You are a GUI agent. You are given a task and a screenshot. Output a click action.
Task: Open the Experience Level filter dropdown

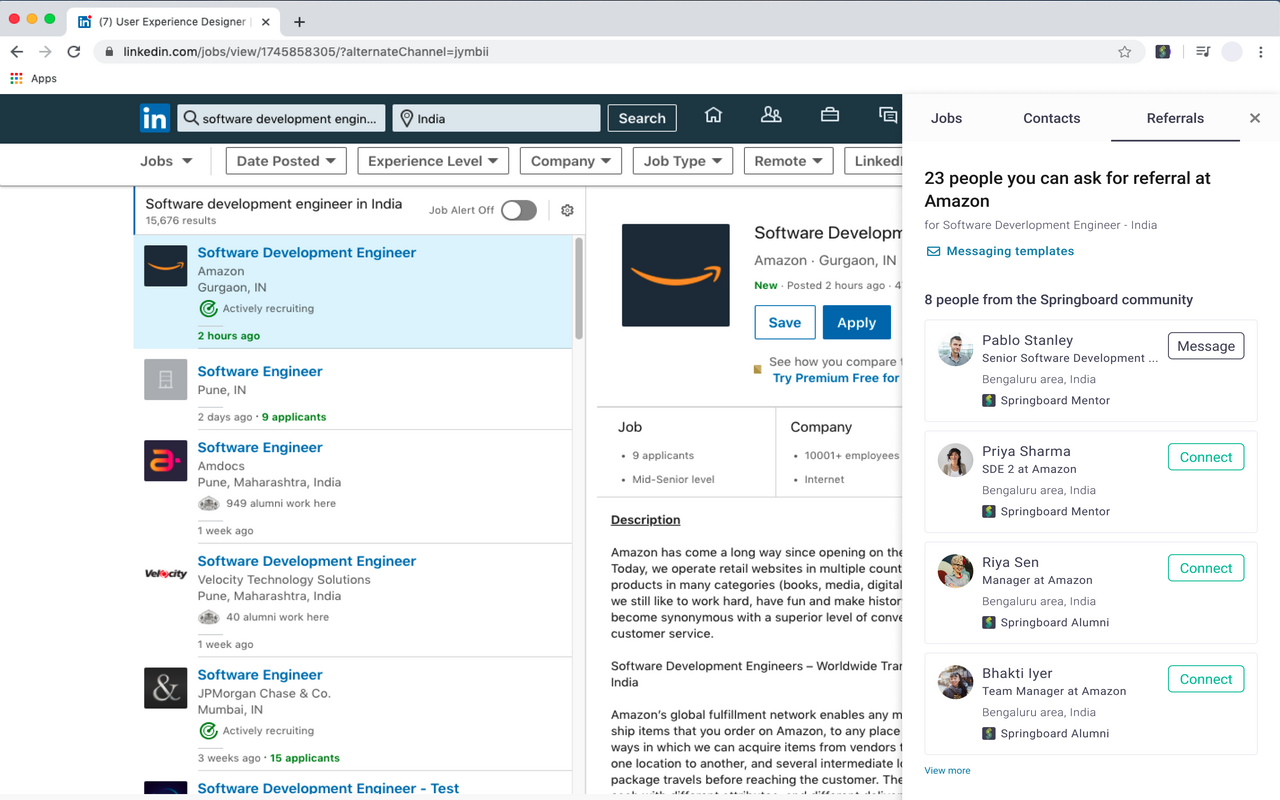[433, 161]
